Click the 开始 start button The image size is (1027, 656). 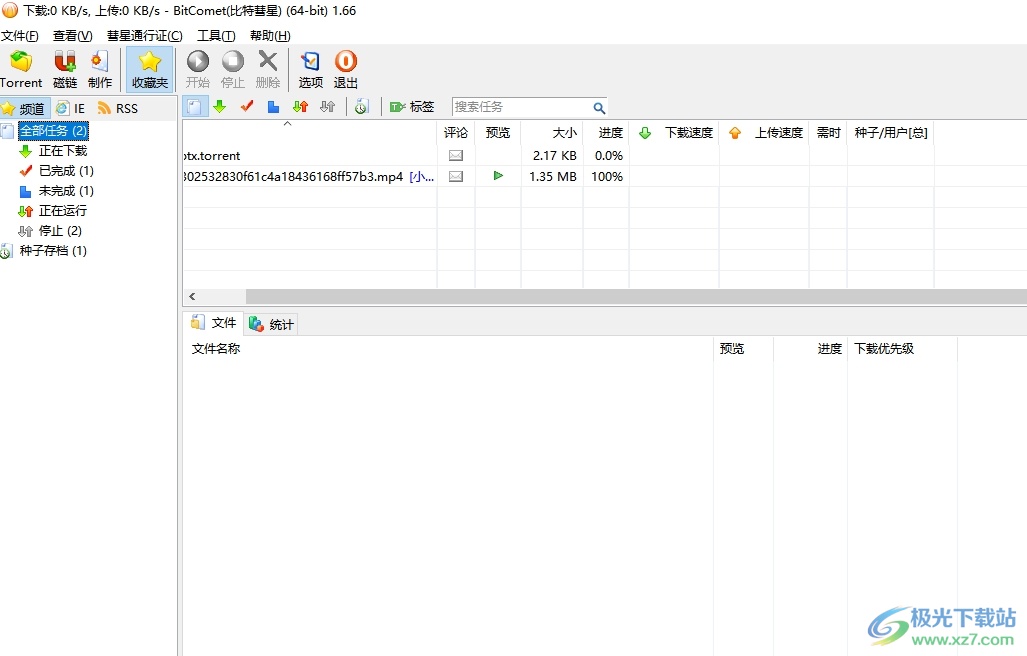coord(197,69)
